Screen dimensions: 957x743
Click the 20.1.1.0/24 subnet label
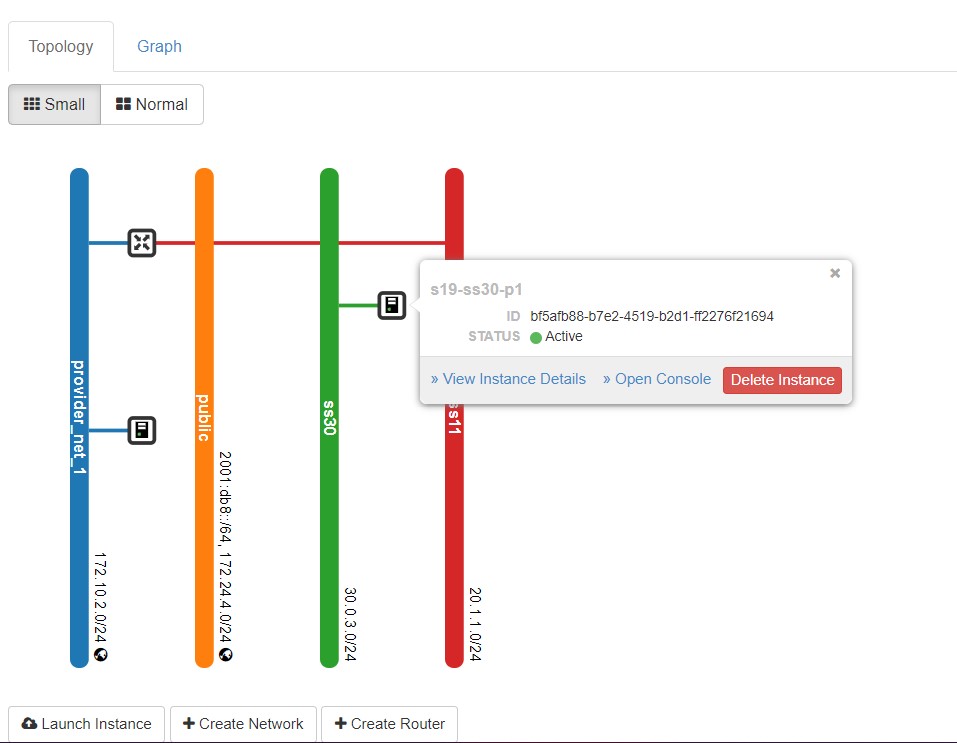point(475,624)
